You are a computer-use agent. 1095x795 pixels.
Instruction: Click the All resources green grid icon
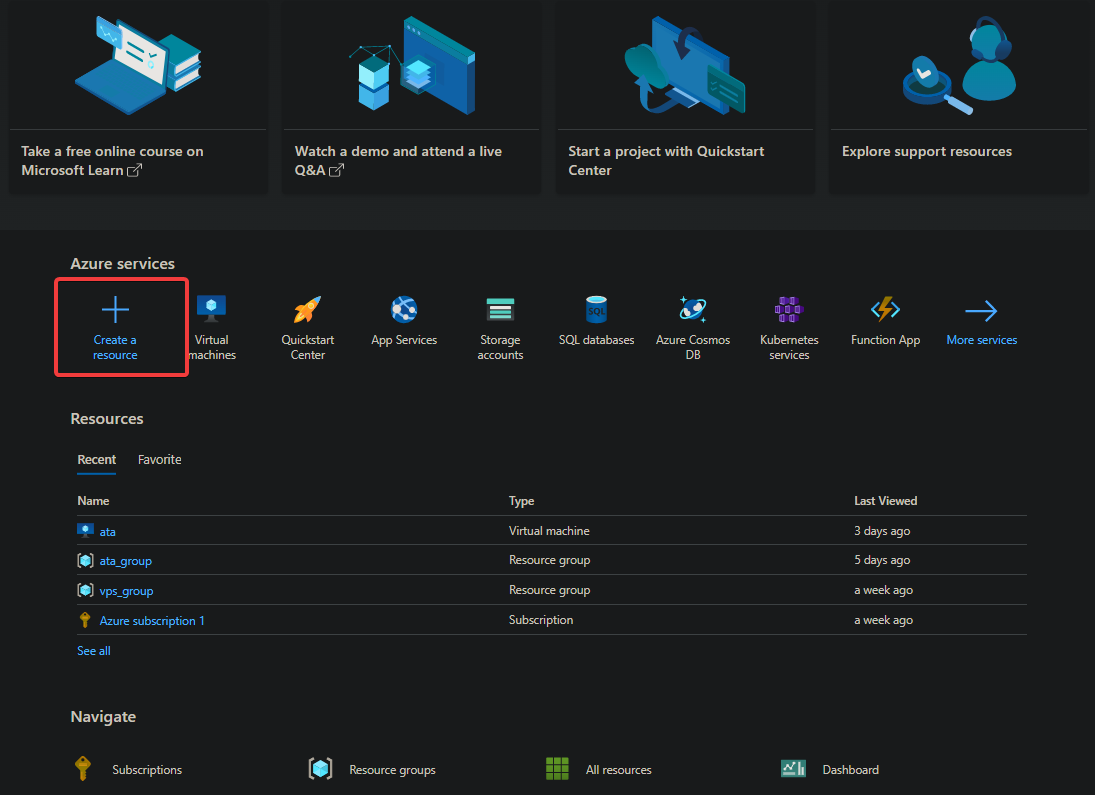pos(557,768)
